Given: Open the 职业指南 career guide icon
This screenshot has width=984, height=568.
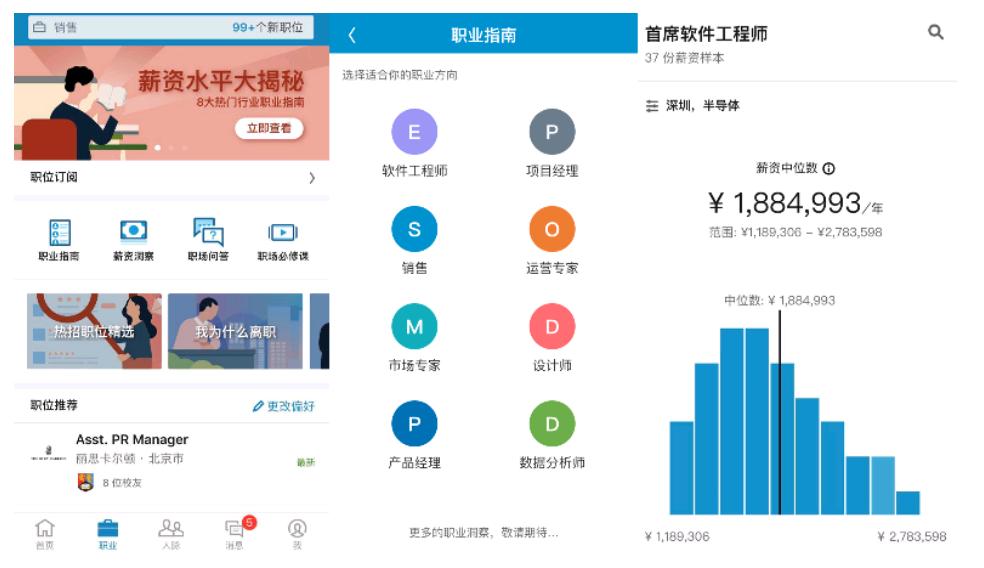Looking at the screenshot, I should point(60,232).
